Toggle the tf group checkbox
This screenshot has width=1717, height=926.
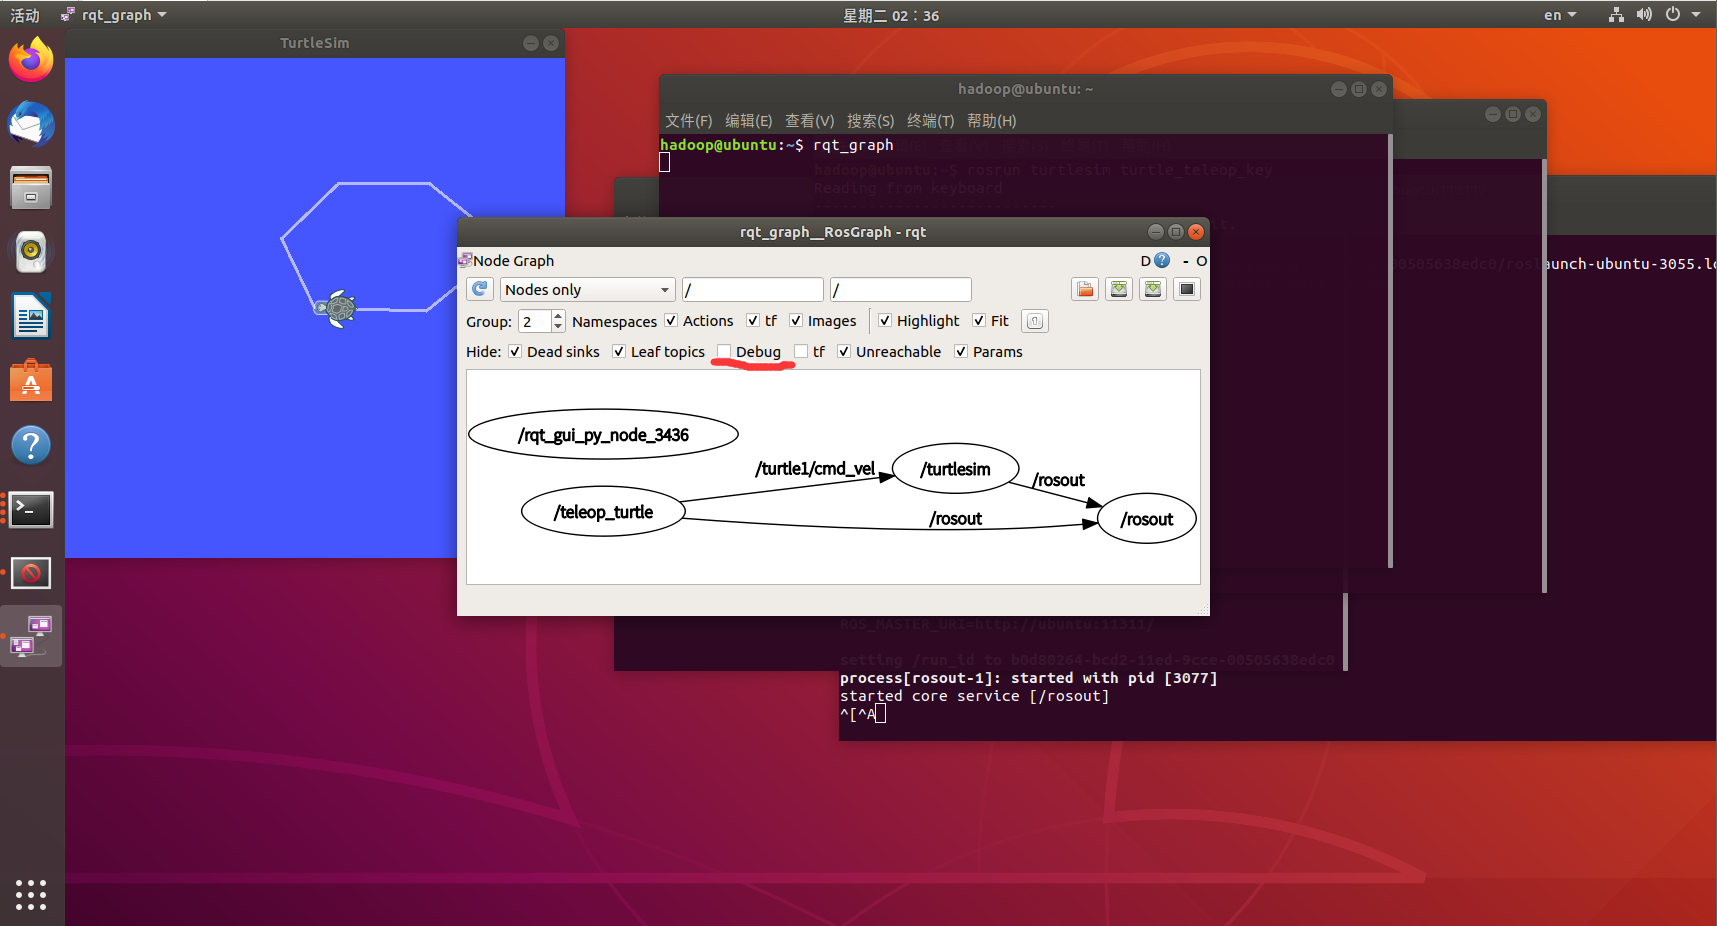753,321
